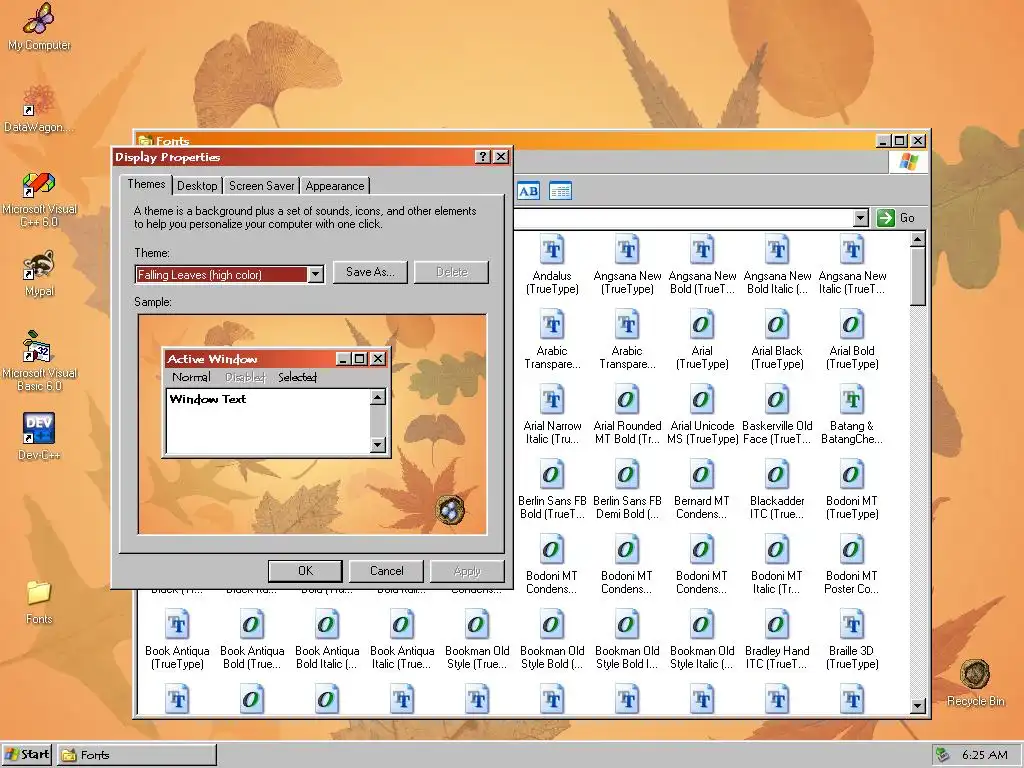Click Fonts window scrollbar down arrow
The image size is (1024, 768).
tap(918, 706)
